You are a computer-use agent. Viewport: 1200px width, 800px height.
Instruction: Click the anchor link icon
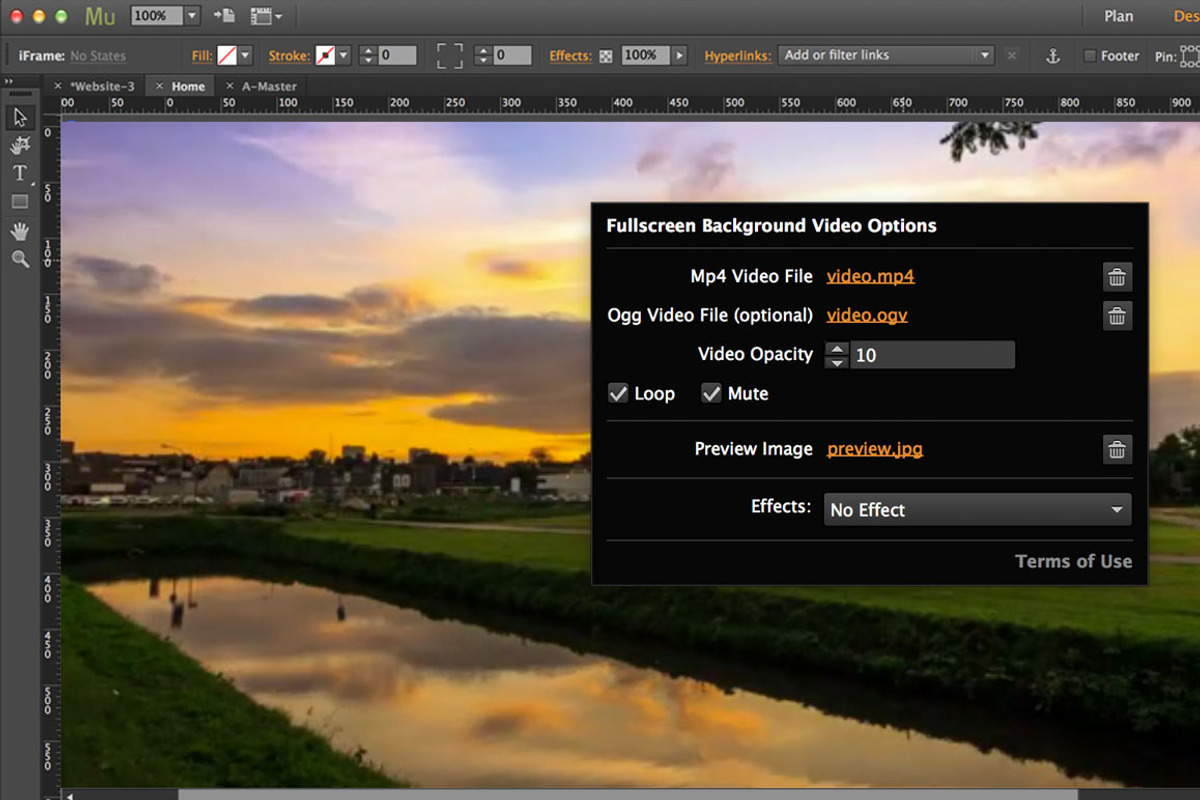(1052, 56)
